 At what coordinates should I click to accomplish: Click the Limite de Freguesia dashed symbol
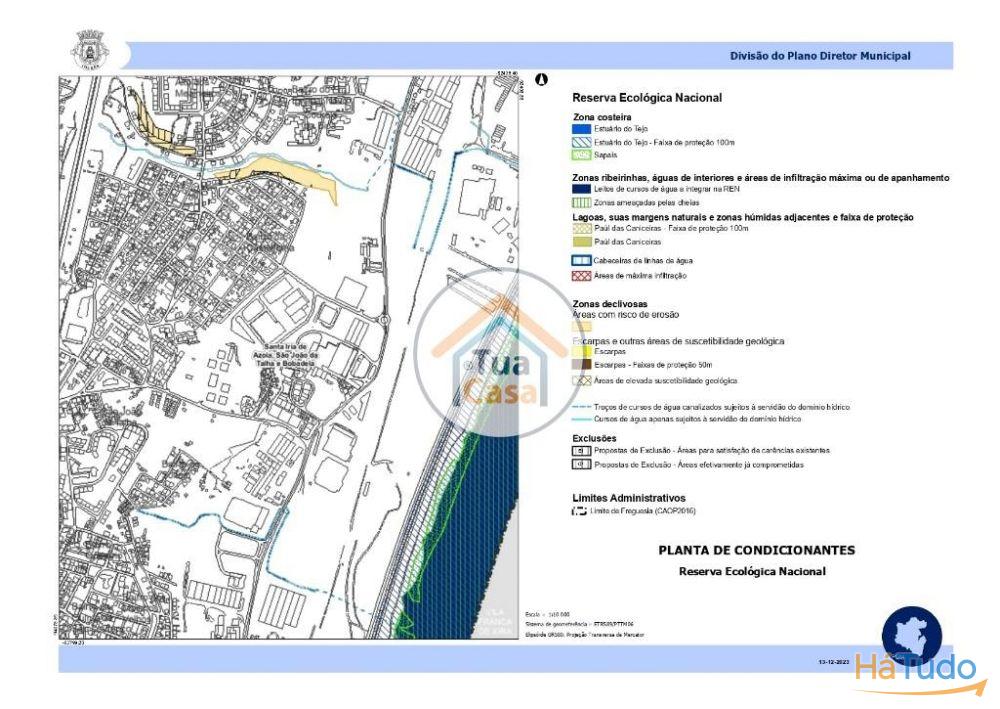point(579,511)
